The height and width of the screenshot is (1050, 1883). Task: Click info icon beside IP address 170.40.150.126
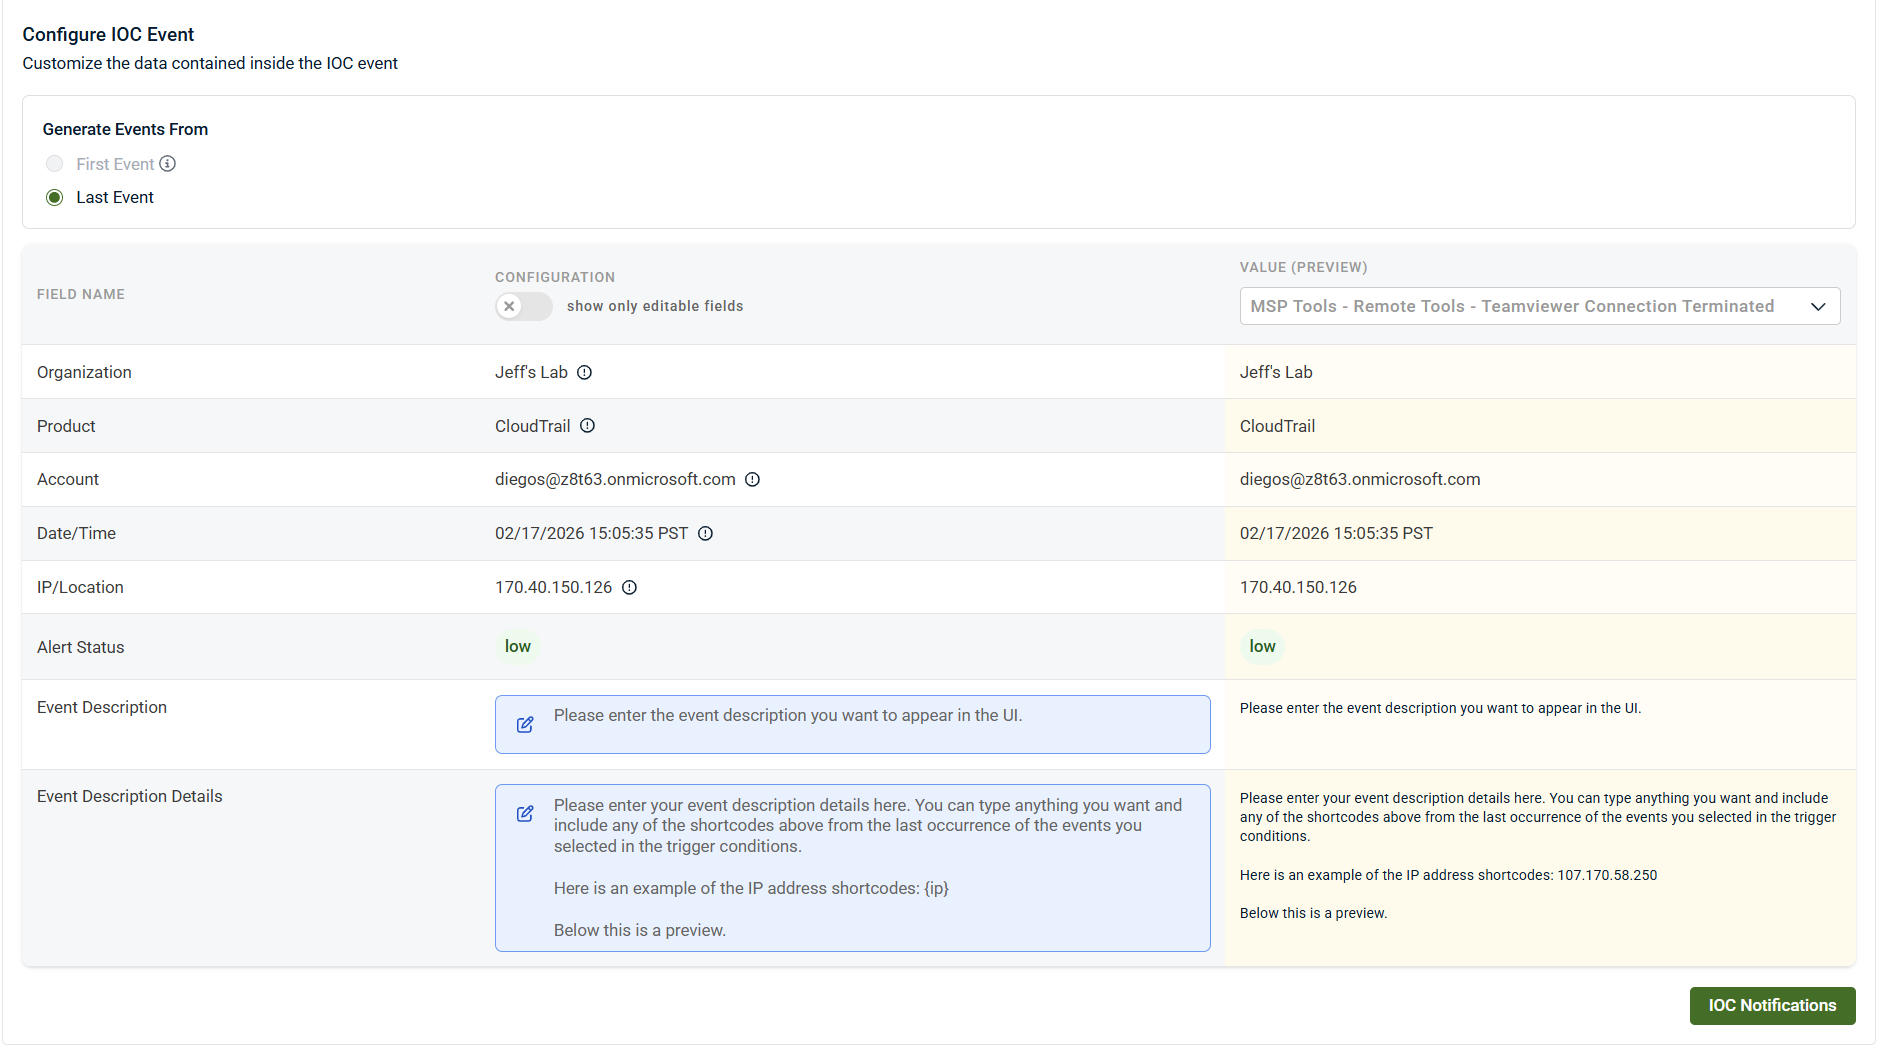(630, 588)
